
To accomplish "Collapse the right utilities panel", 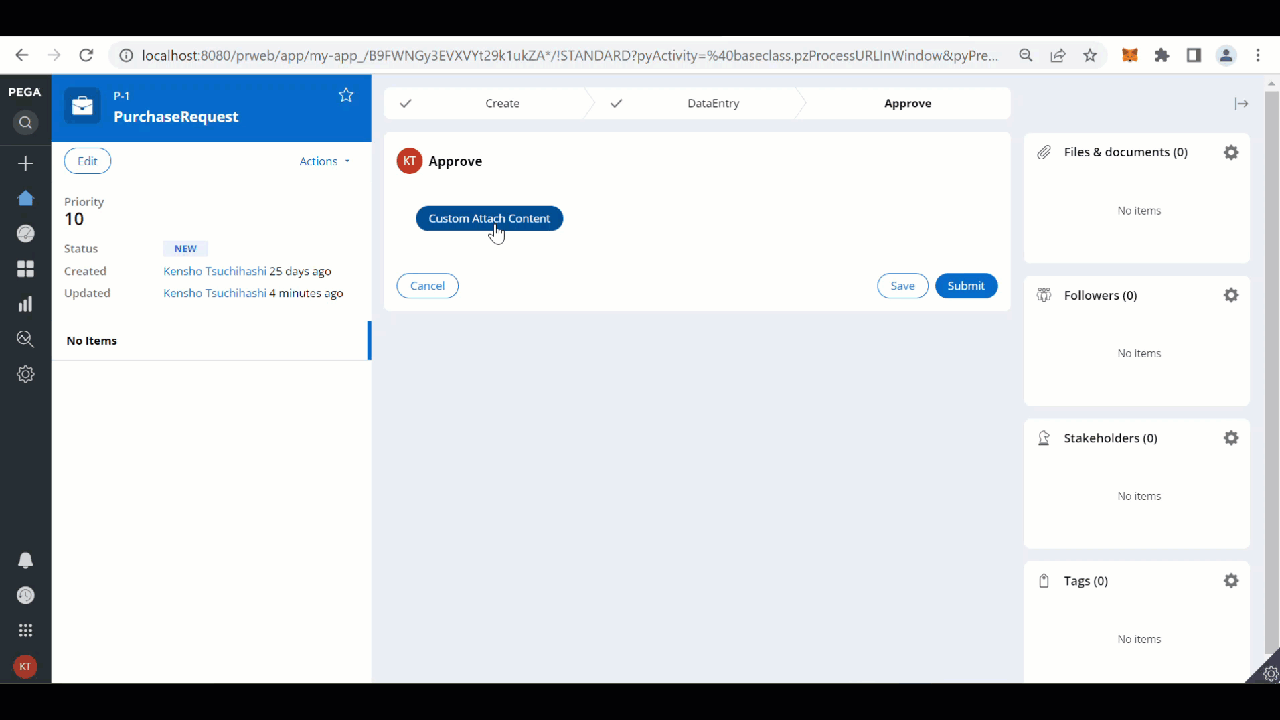I will point(1241,103).
